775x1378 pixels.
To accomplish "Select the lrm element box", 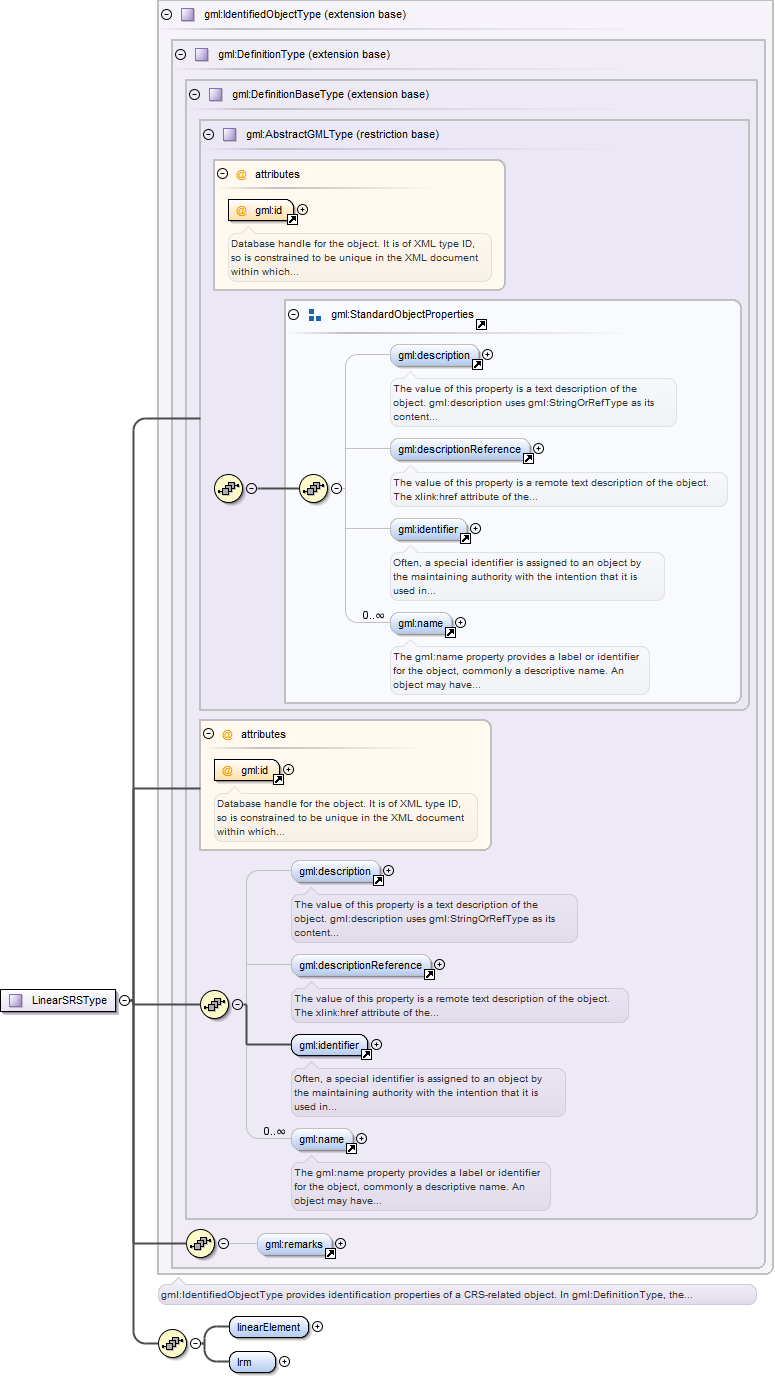I will click(252, 1361).
